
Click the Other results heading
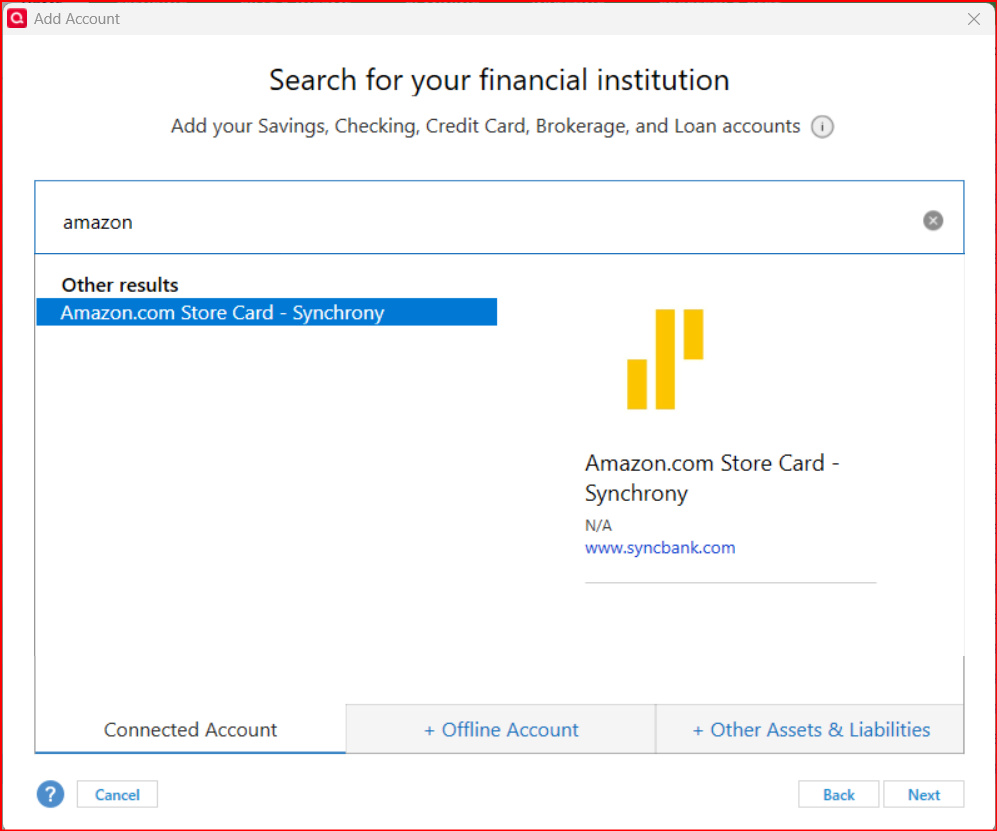(120, 285)
